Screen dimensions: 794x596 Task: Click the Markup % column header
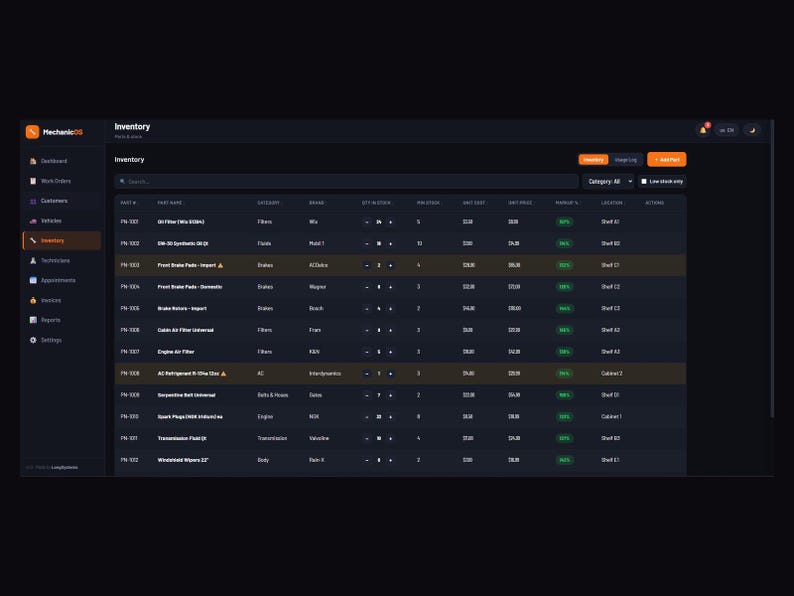tap(567, 203)
